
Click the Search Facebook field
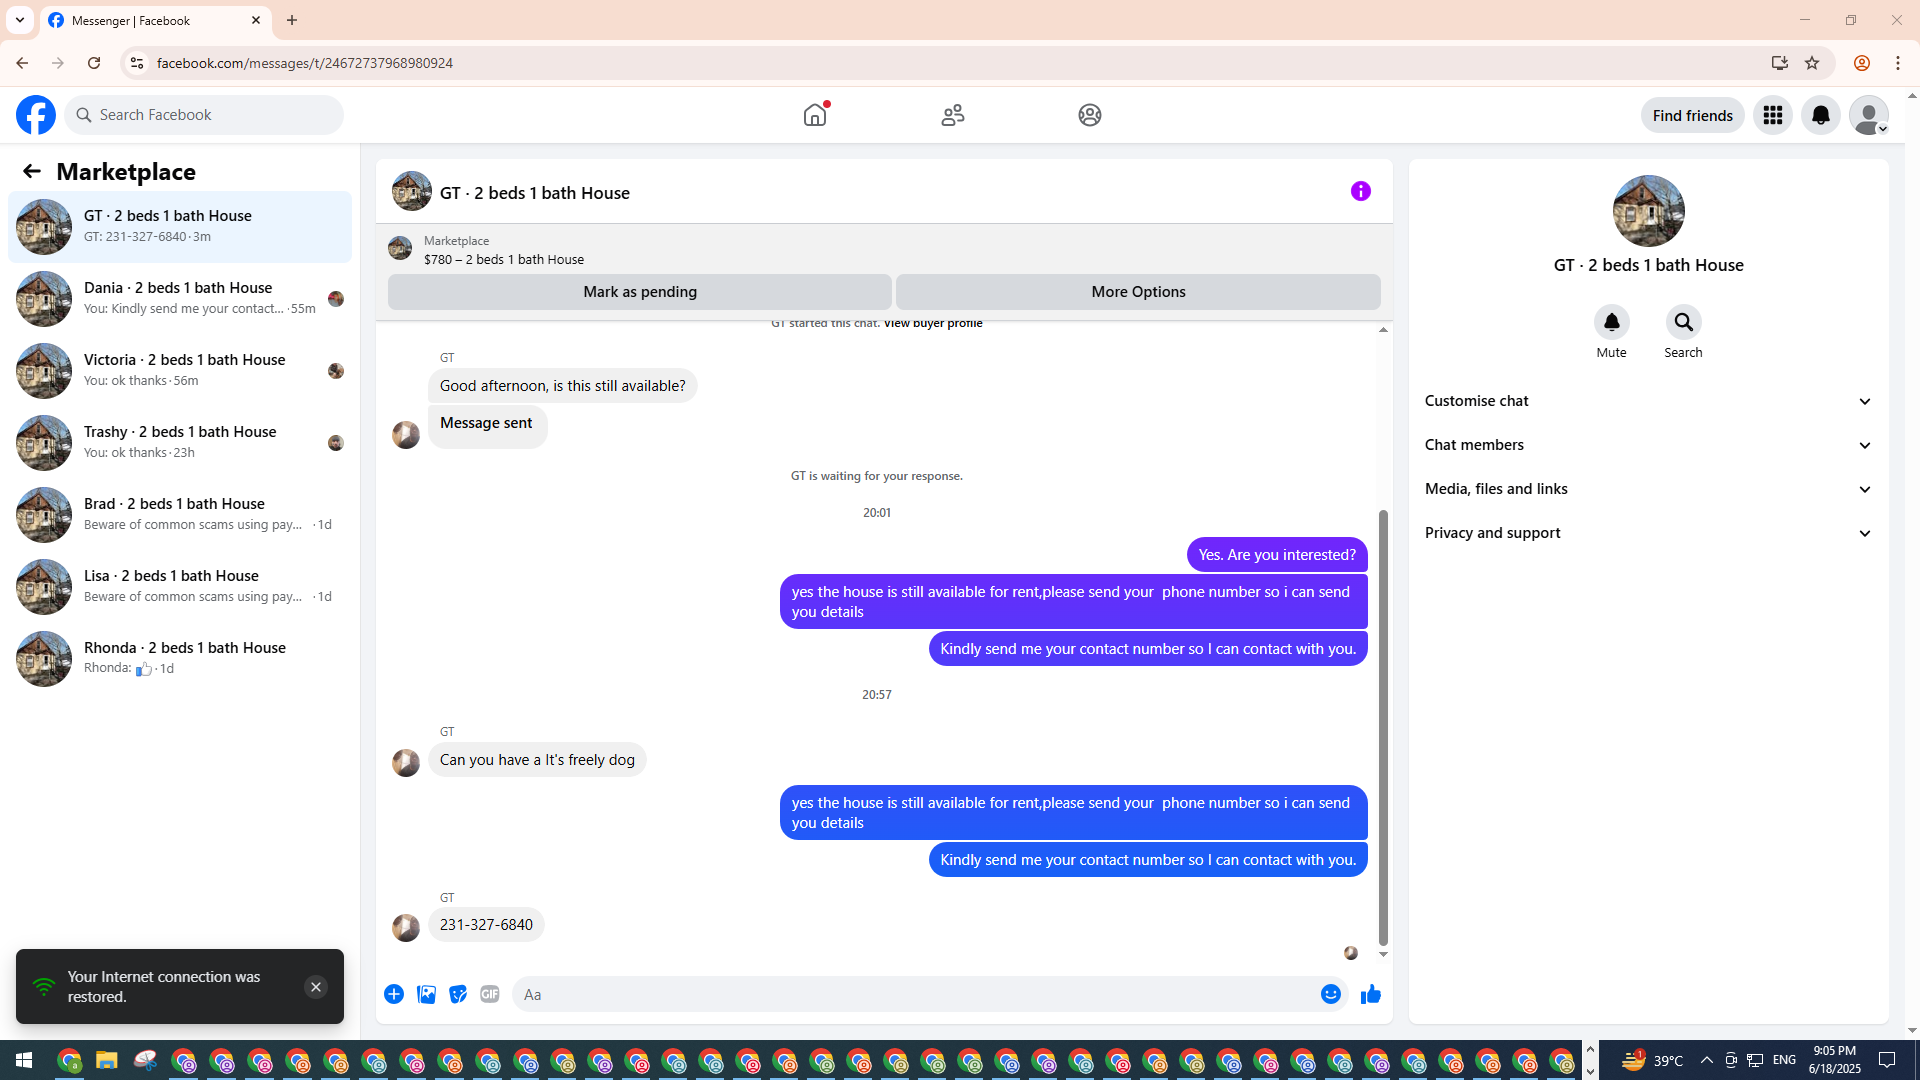coord(205,115)
